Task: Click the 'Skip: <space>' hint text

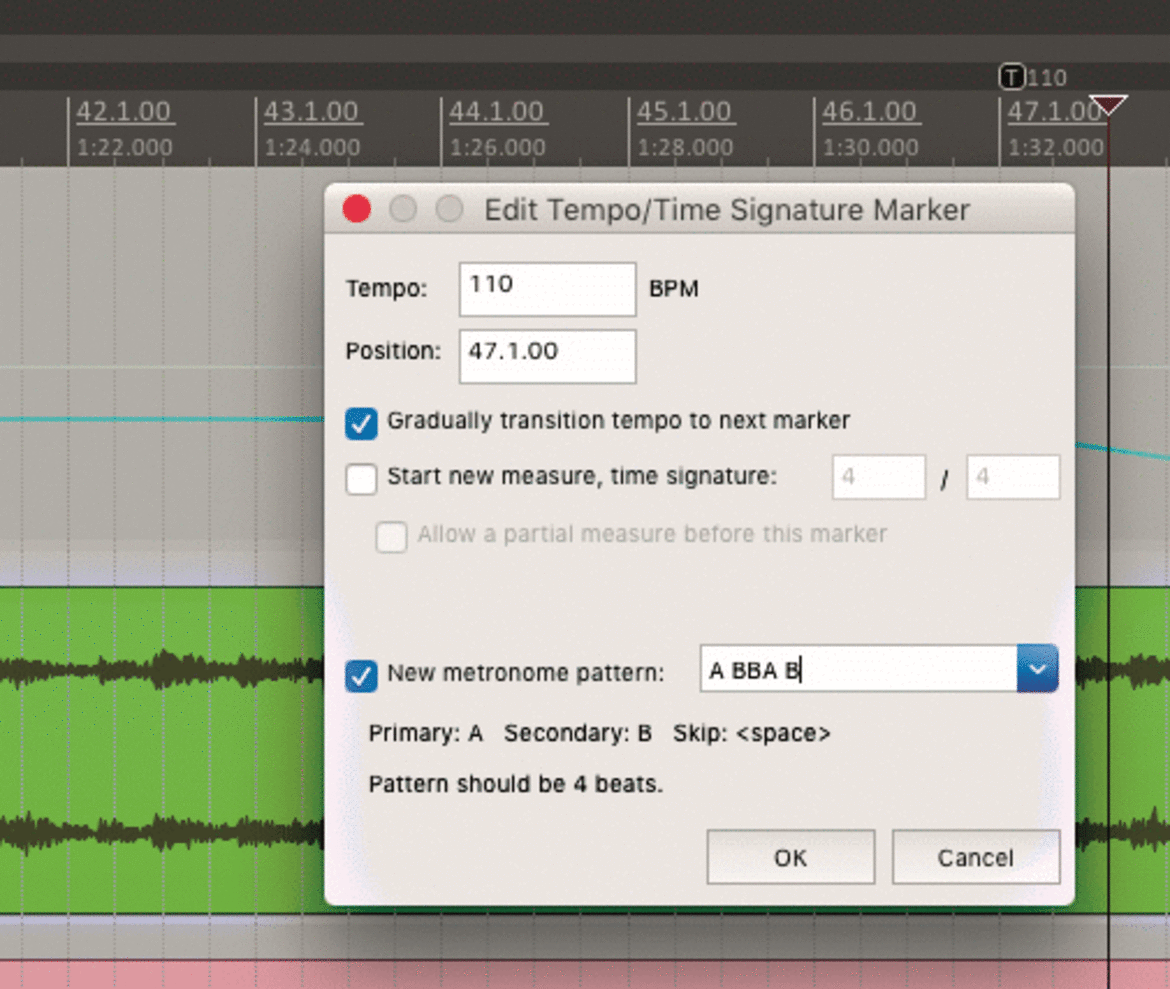Action: pyautogui.click(x=751, y=734)
